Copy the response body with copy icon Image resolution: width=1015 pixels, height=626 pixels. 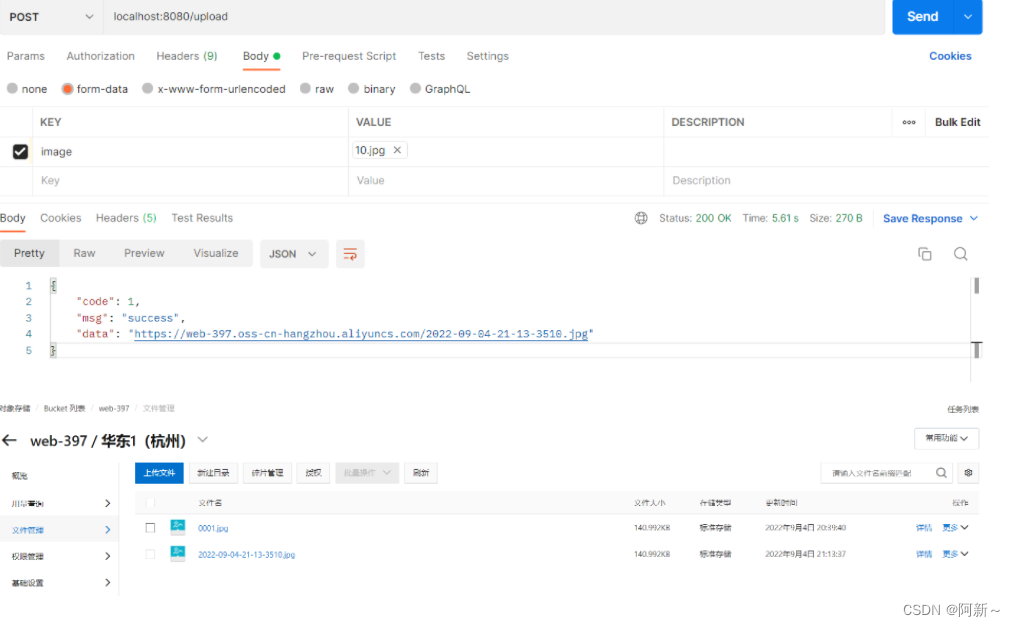pyautogui.click(x=924, y=254)
